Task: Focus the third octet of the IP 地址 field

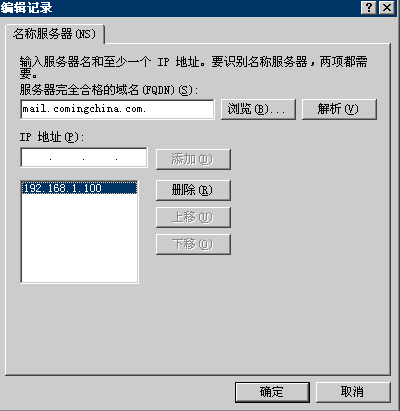Action: click(100, 158)
